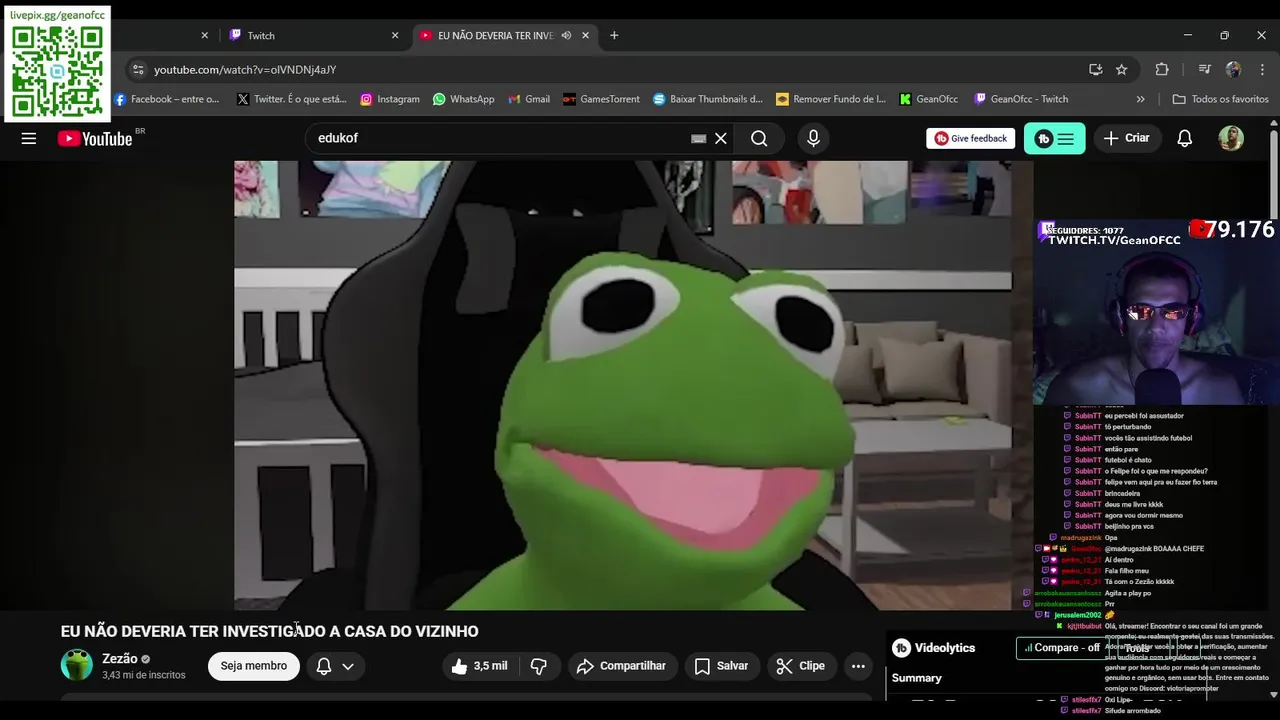1280x720 pixels.
Task: Toggle Videolytics Compare off button
Action: (1062, 648)
